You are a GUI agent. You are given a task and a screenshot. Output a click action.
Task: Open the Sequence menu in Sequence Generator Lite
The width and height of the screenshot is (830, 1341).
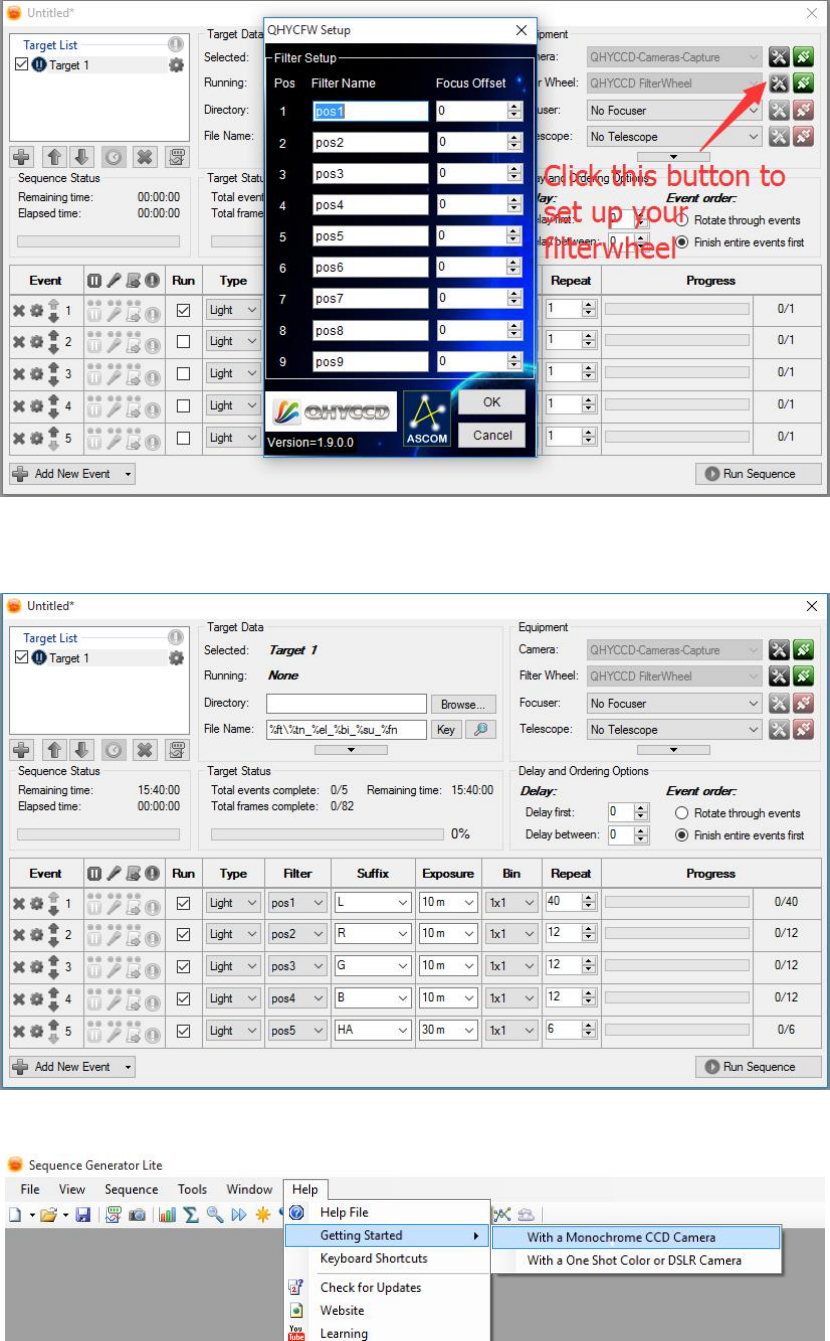pos(131,1189)
